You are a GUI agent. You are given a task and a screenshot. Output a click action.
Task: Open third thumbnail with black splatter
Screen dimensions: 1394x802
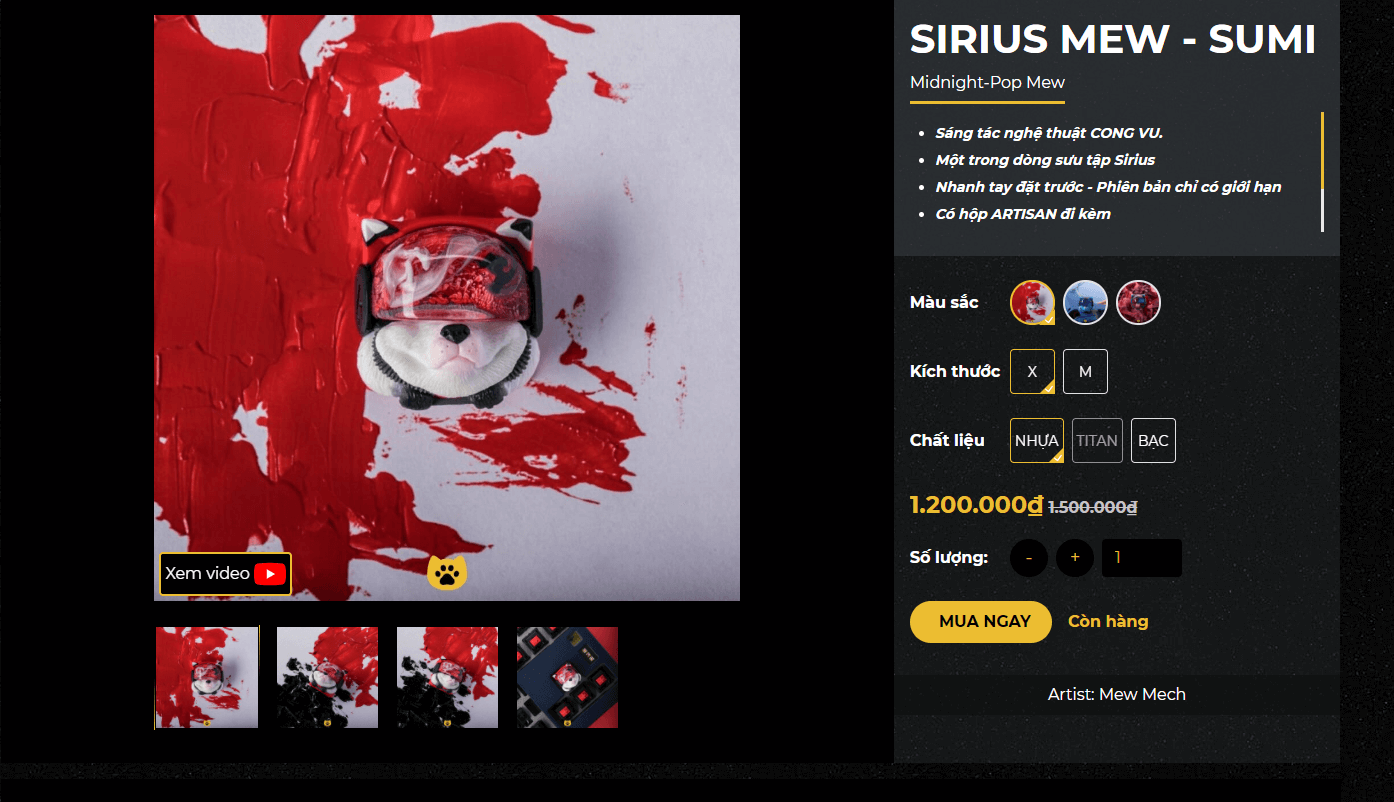[x=447, y=677]
